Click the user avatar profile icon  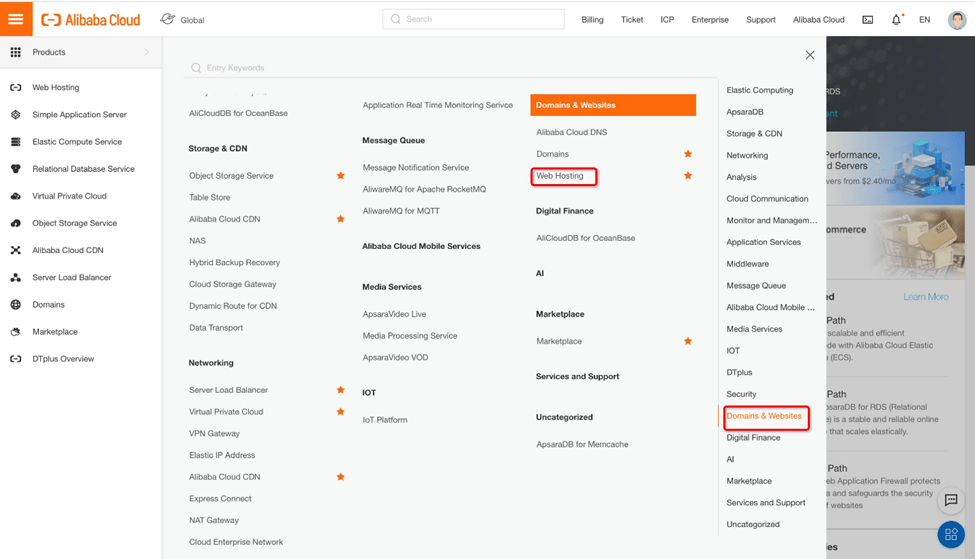[956, 20]
